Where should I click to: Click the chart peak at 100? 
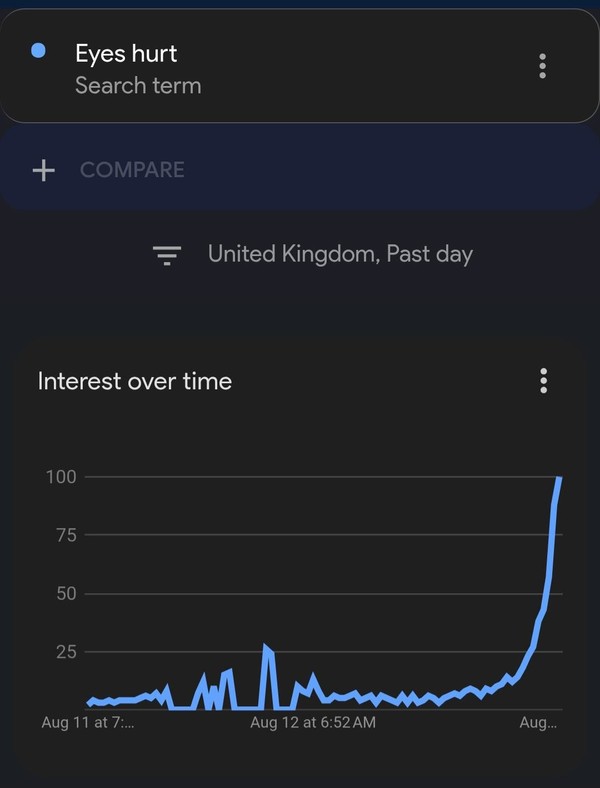(558, 478)
